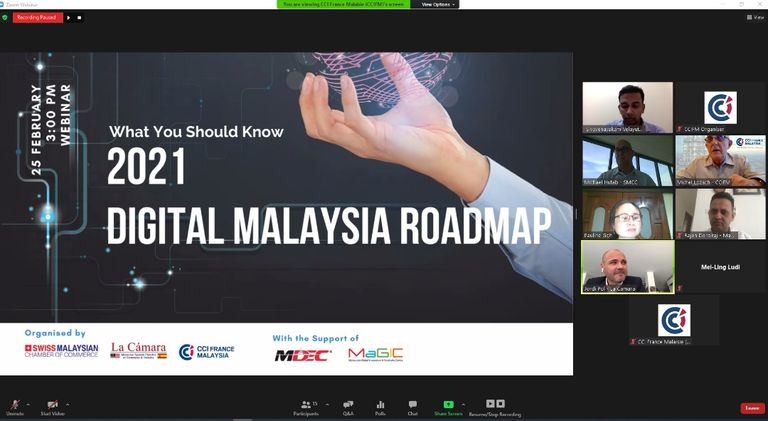Viewport: 768px width, 421px height.
Task: Click the red Leave button
Action: 752,407
